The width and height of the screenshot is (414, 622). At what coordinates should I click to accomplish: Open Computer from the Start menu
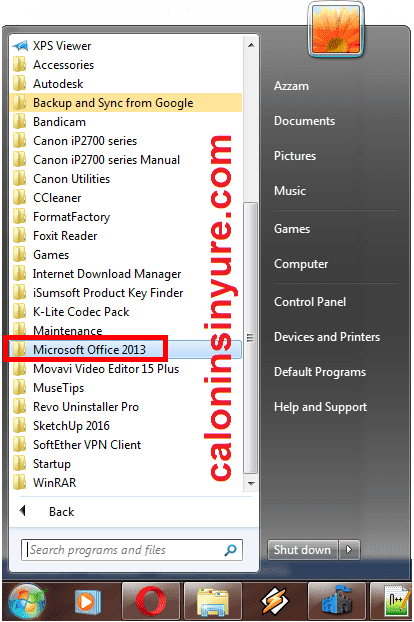(301, 264)
